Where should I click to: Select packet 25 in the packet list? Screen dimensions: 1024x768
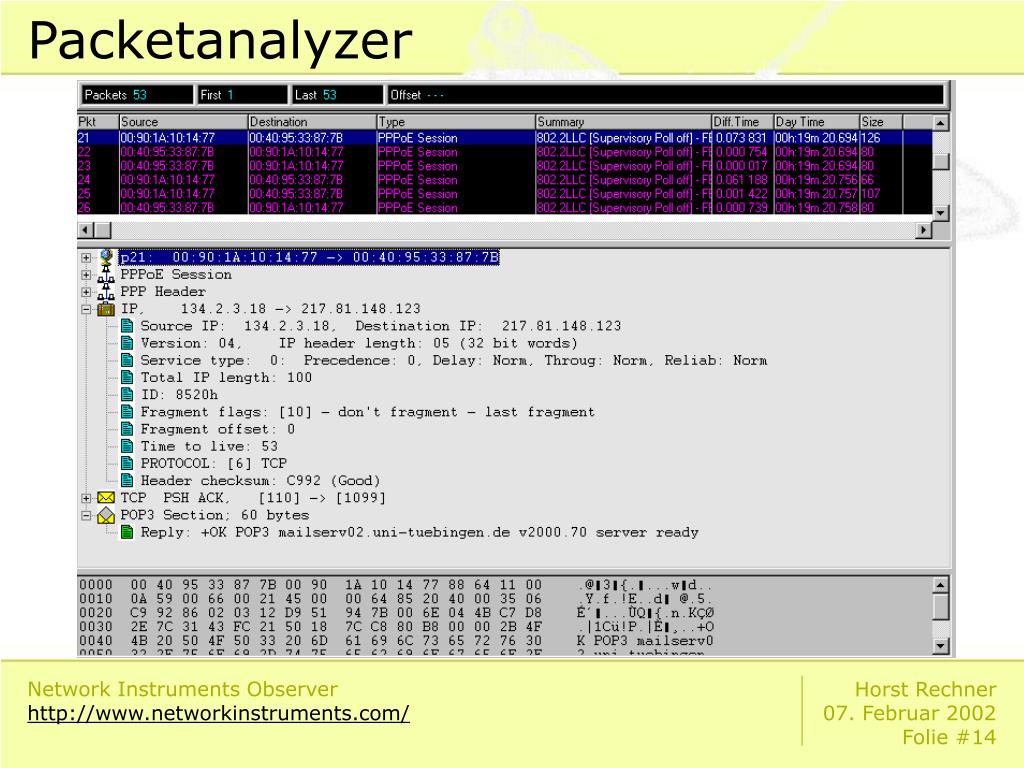pos(504,193)
